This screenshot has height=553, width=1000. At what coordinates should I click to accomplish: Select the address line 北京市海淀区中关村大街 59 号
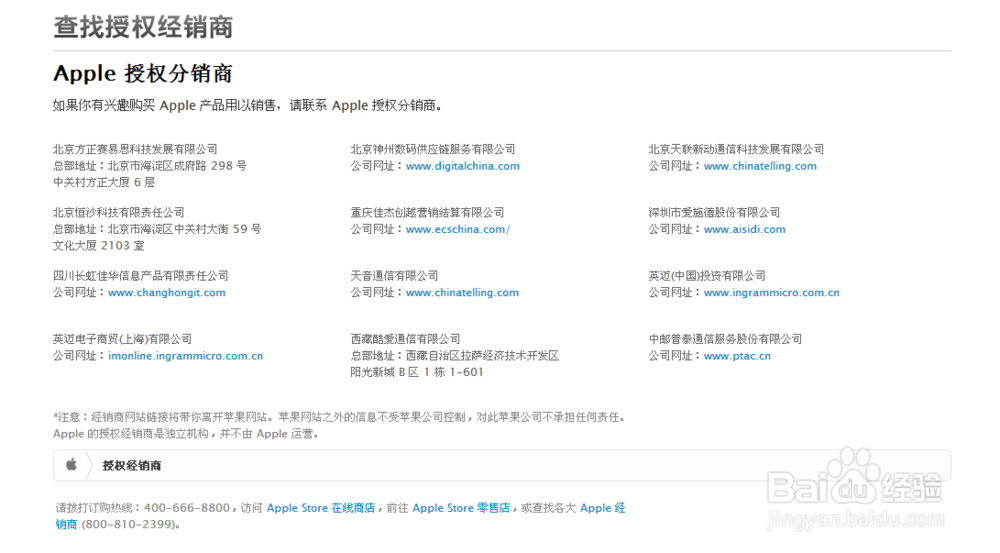[x=184, y=229]
